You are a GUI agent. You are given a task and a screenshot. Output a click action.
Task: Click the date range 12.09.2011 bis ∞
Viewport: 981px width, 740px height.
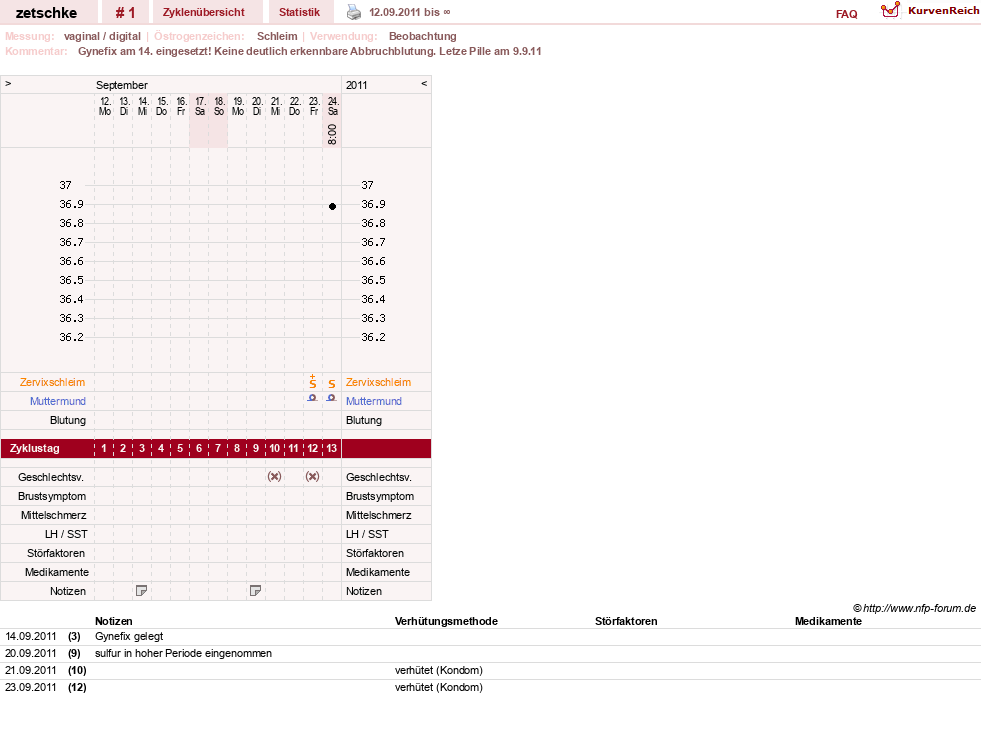(410, 12)
